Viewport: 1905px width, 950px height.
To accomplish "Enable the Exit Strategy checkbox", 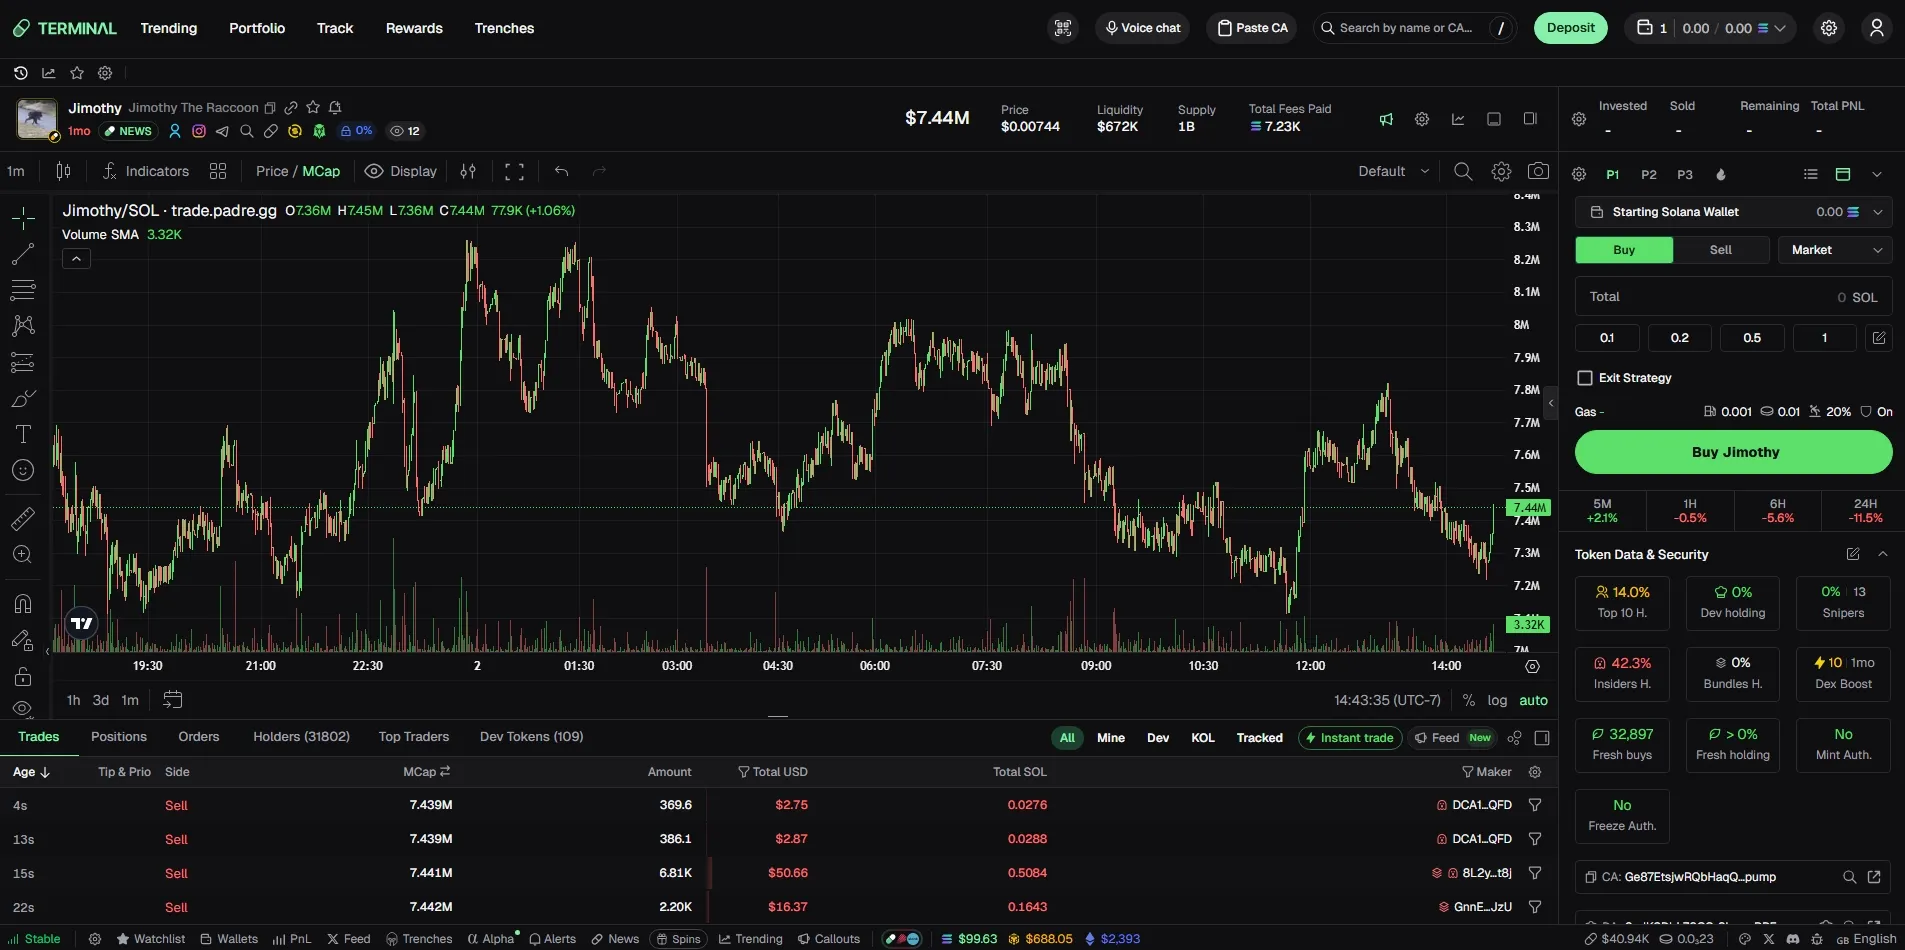I will 1585,378.
